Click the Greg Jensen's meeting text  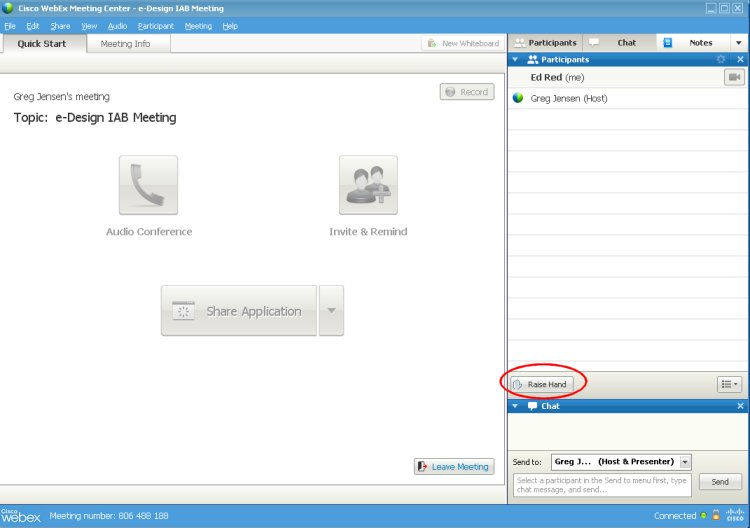tap(62, 97)
